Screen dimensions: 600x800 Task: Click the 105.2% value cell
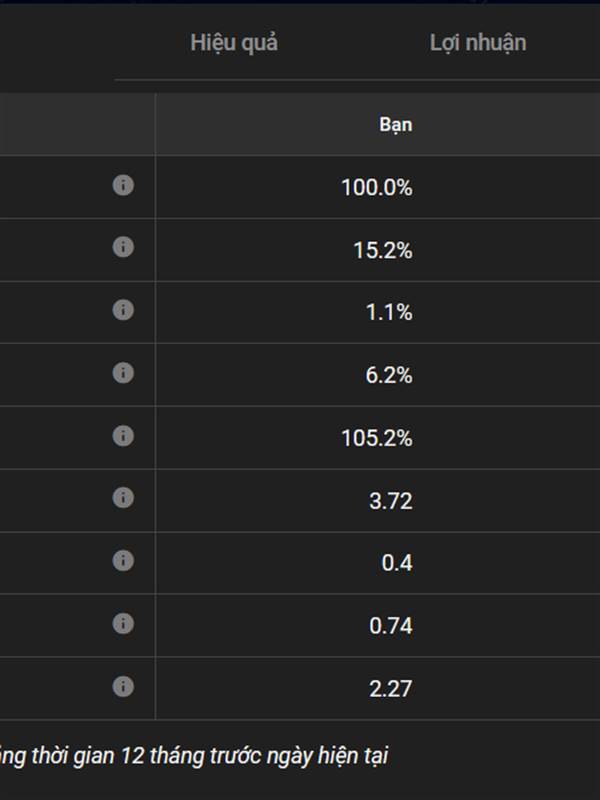[x=377, y=438]
